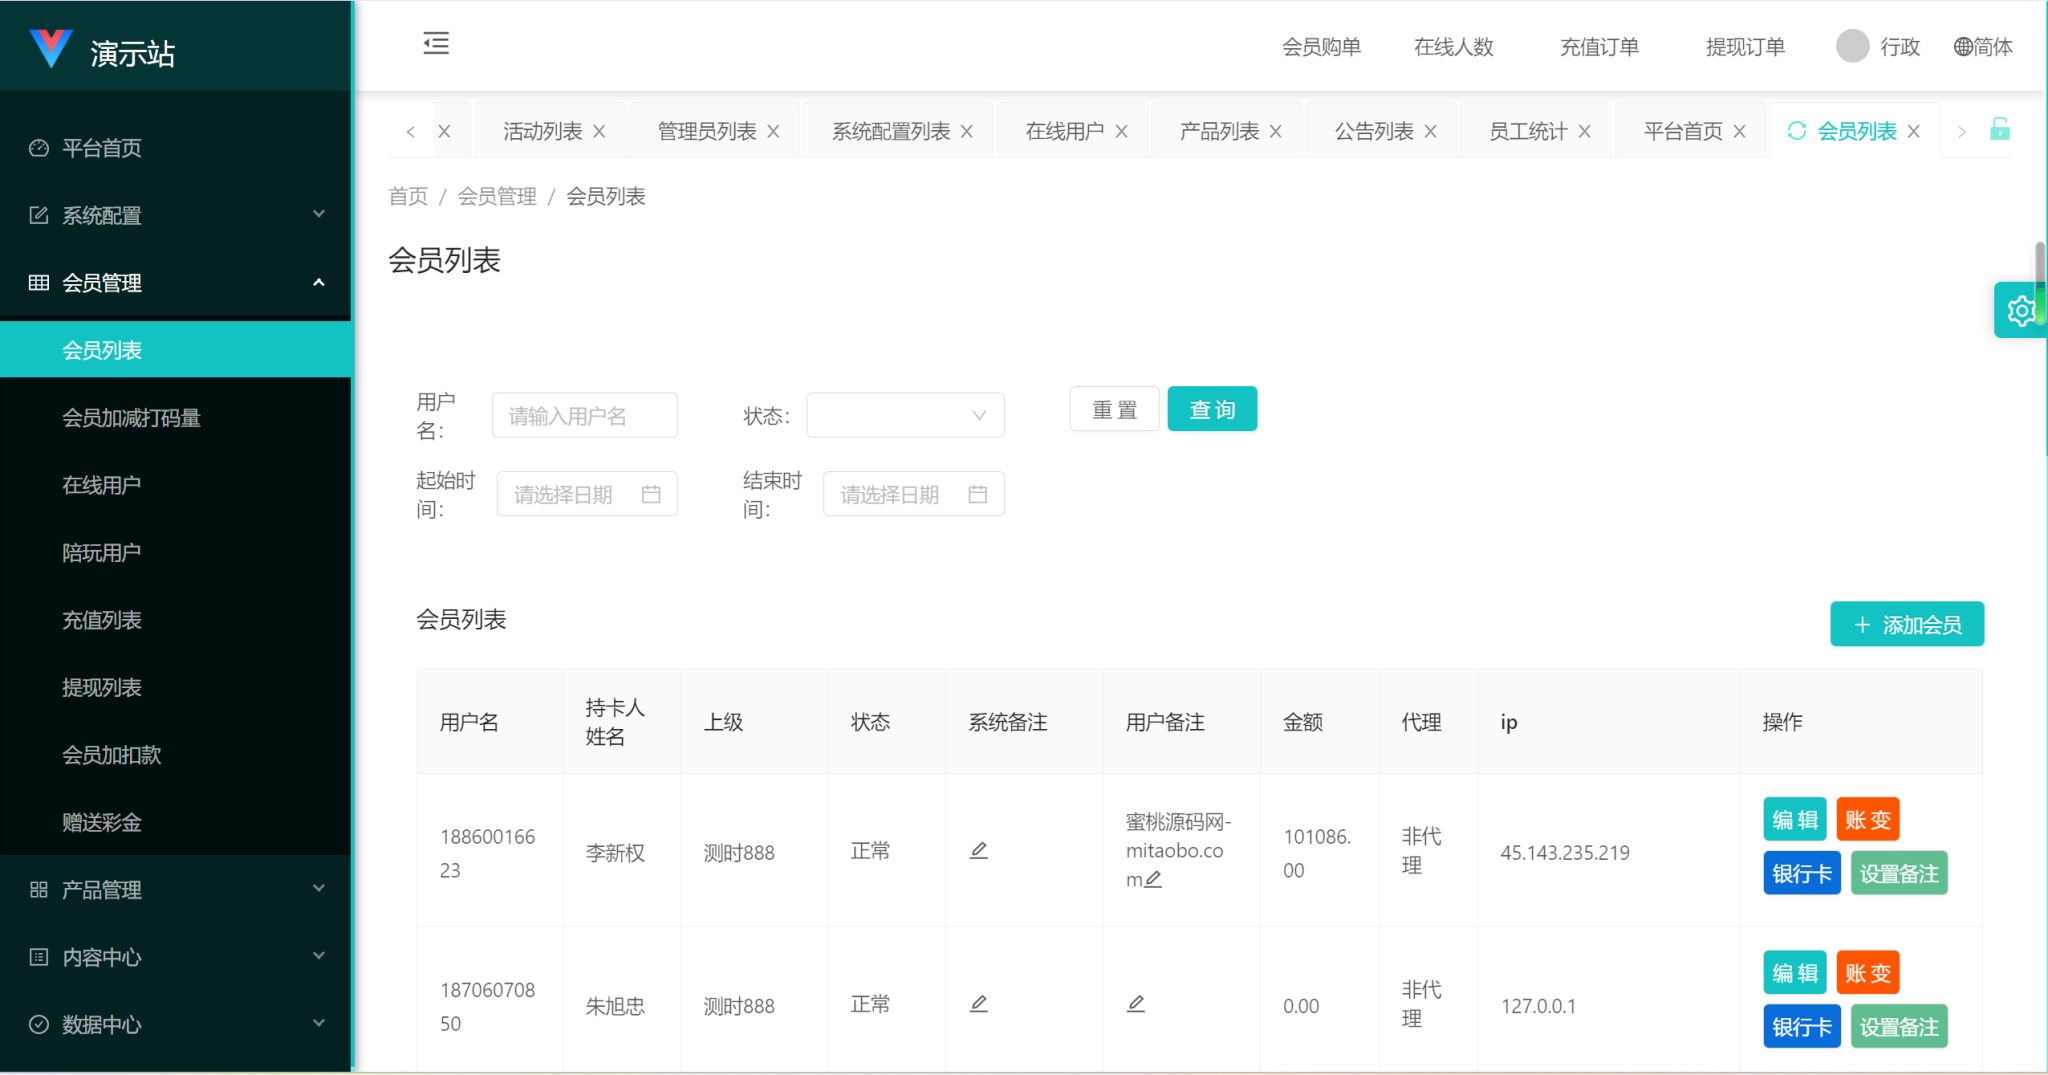
Task: Collapse sidebar using the menu fold icon
Action: click(436, 44)
